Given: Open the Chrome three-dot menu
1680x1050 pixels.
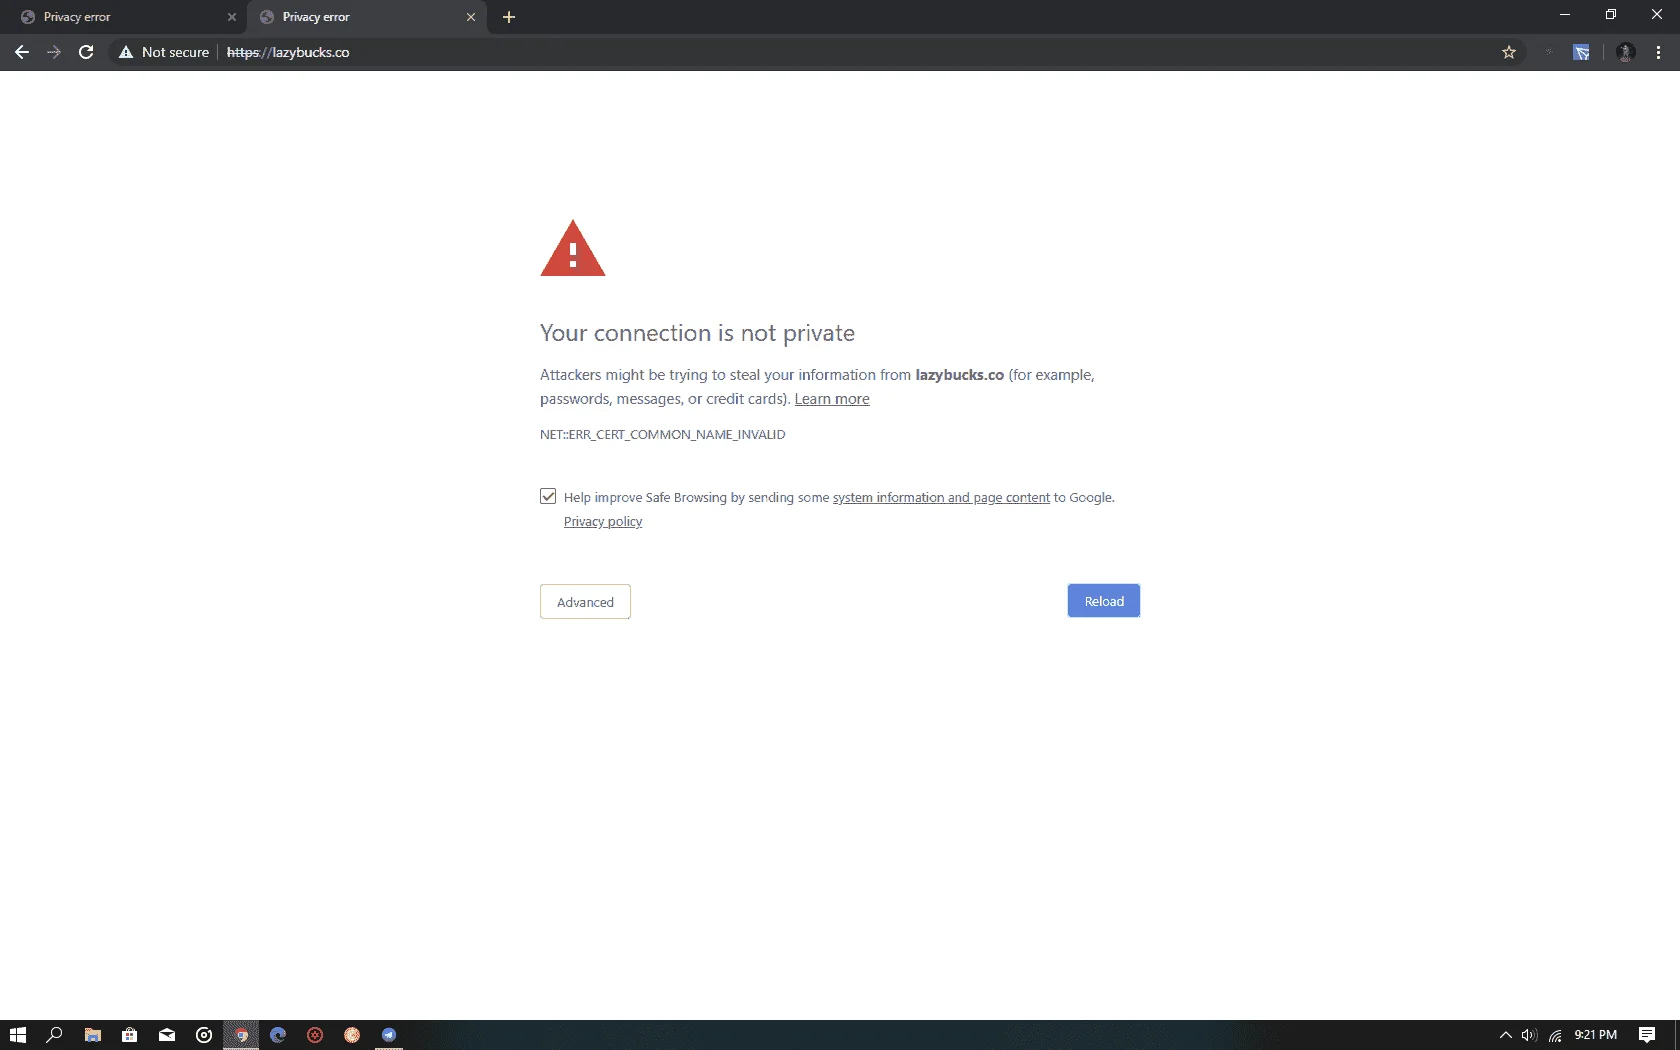Looking at the screenshot, I should point(1658,52).
